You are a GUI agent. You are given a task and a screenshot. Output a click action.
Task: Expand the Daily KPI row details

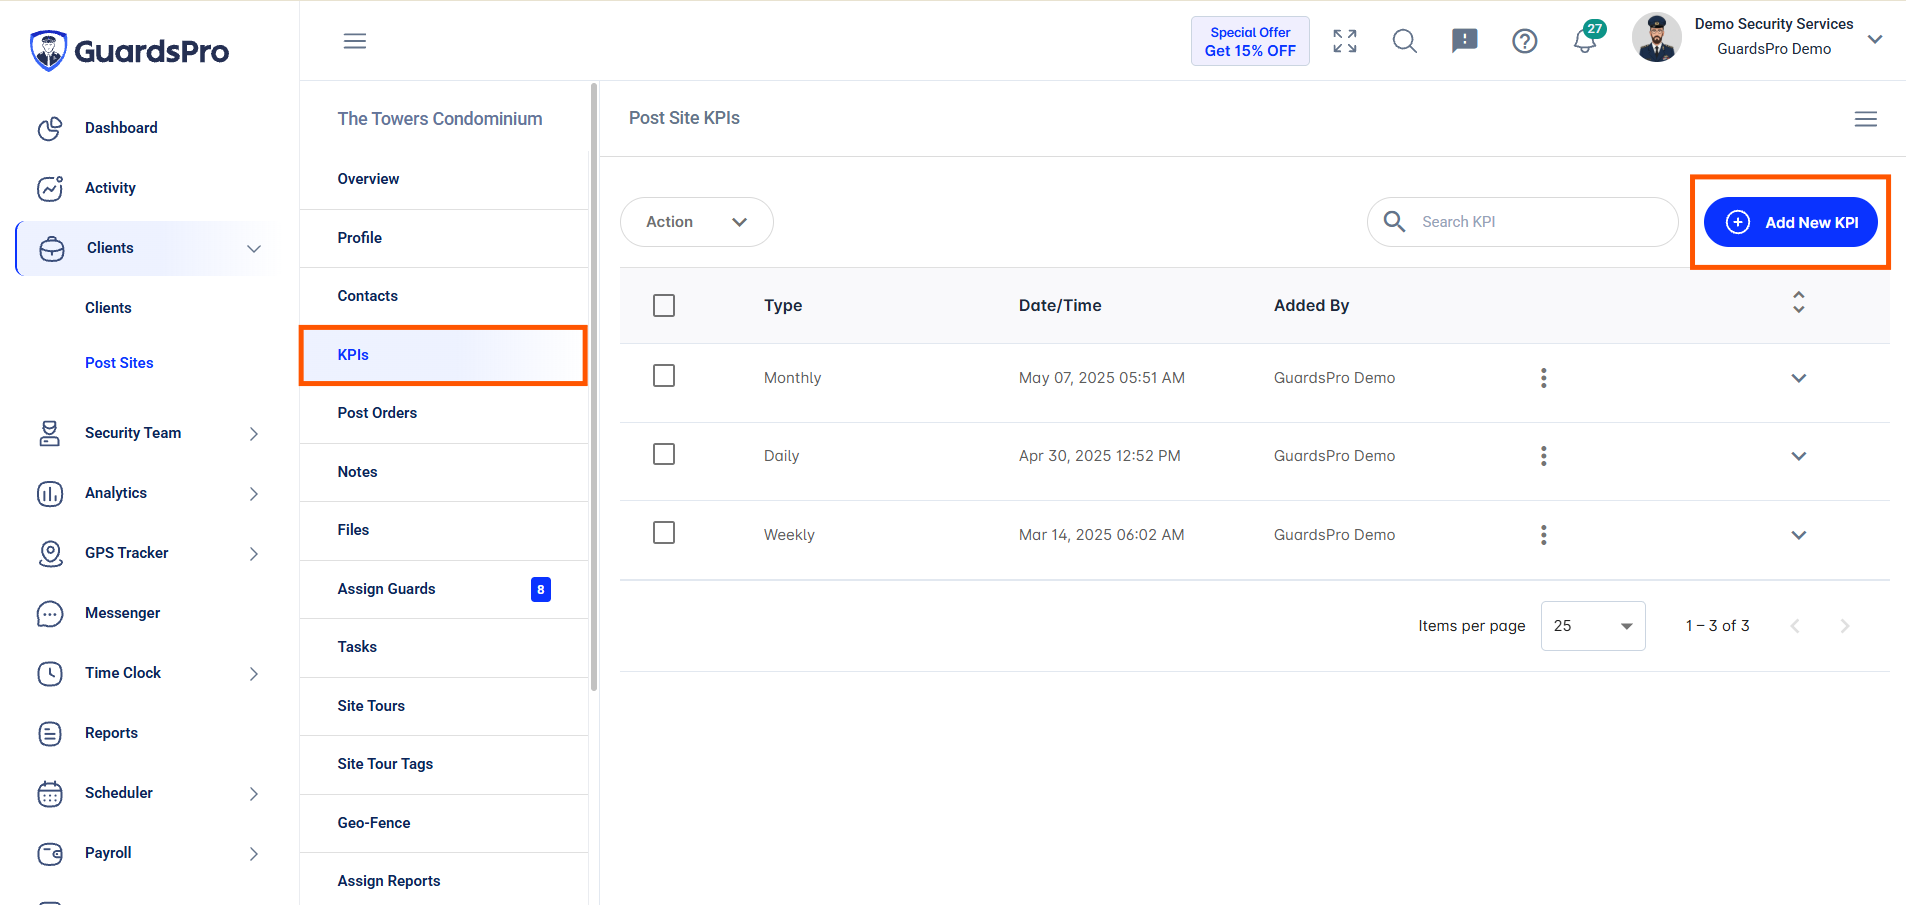(x=1799, y=456)
